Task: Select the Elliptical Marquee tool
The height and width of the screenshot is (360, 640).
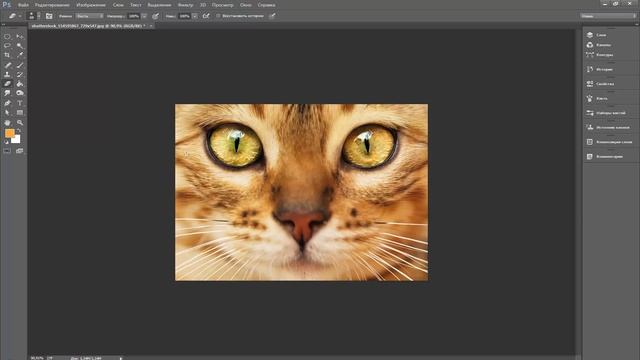Action: [x=7, y=36]
